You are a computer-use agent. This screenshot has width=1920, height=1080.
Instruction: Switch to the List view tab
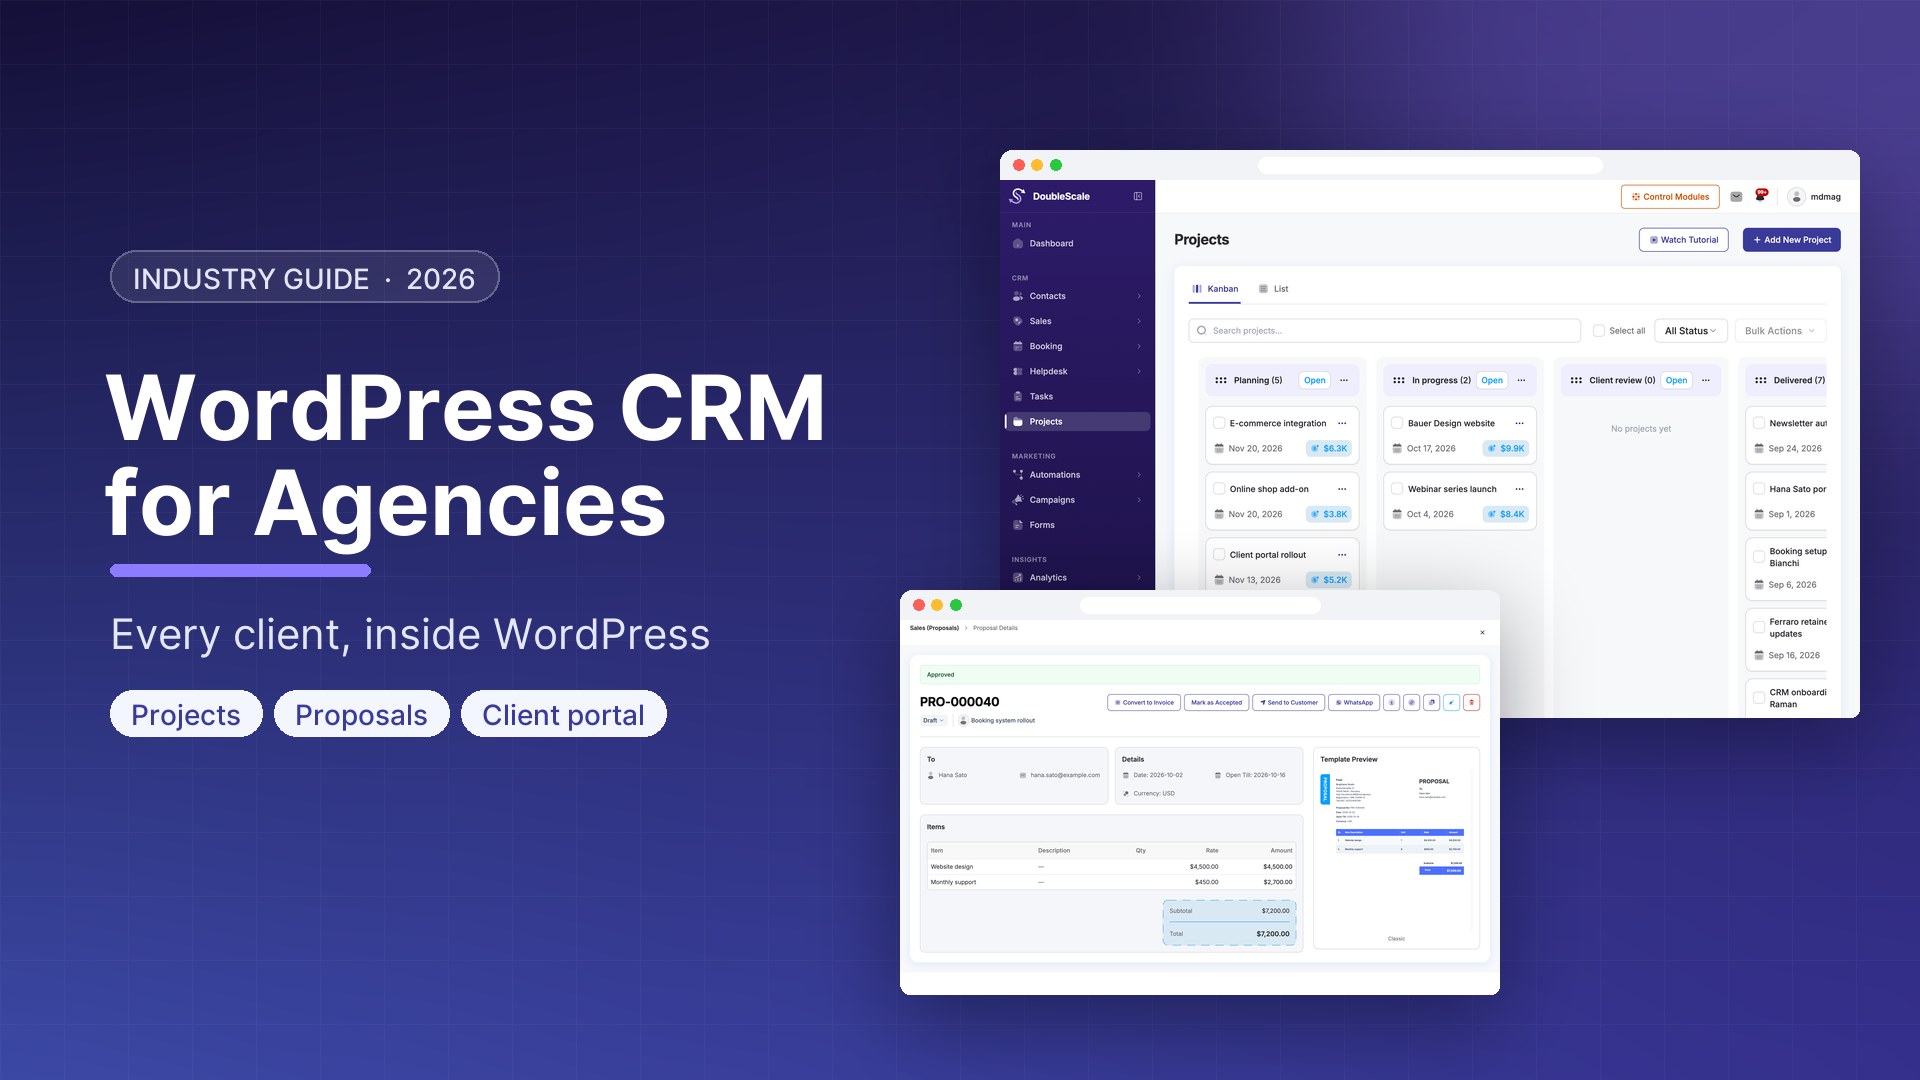point(1273,289)
